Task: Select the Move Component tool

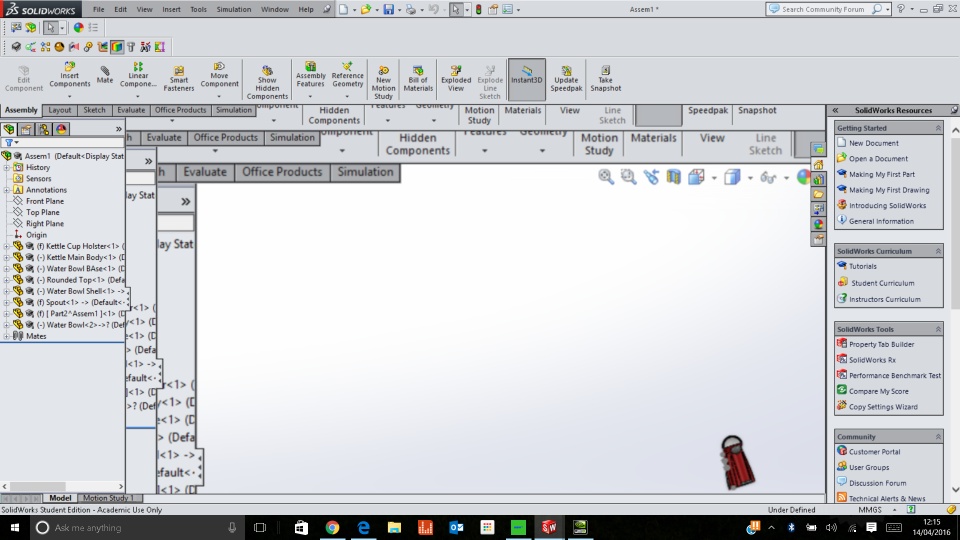Action: (x=219, y=74)
